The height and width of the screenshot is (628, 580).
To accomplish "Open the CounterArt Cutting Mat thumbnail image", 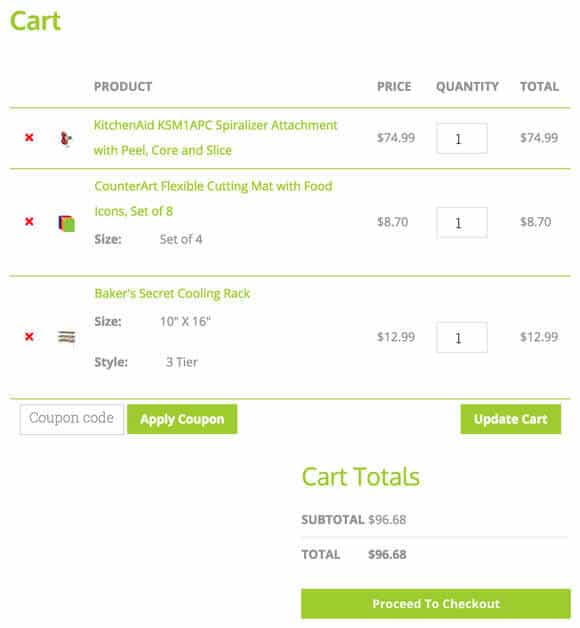I will [x=66, y=223].
